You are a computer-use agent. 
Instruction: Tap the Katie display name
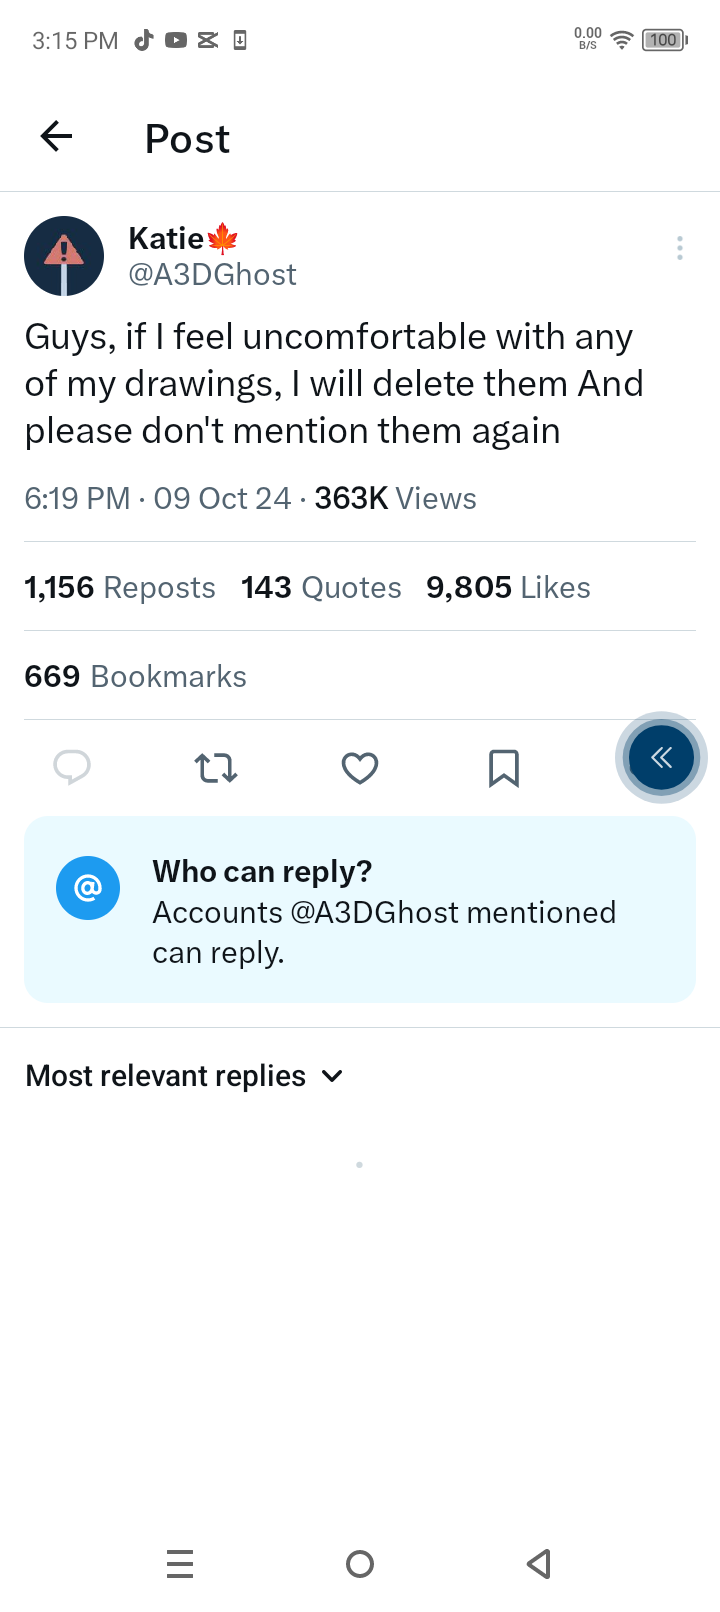167,239
